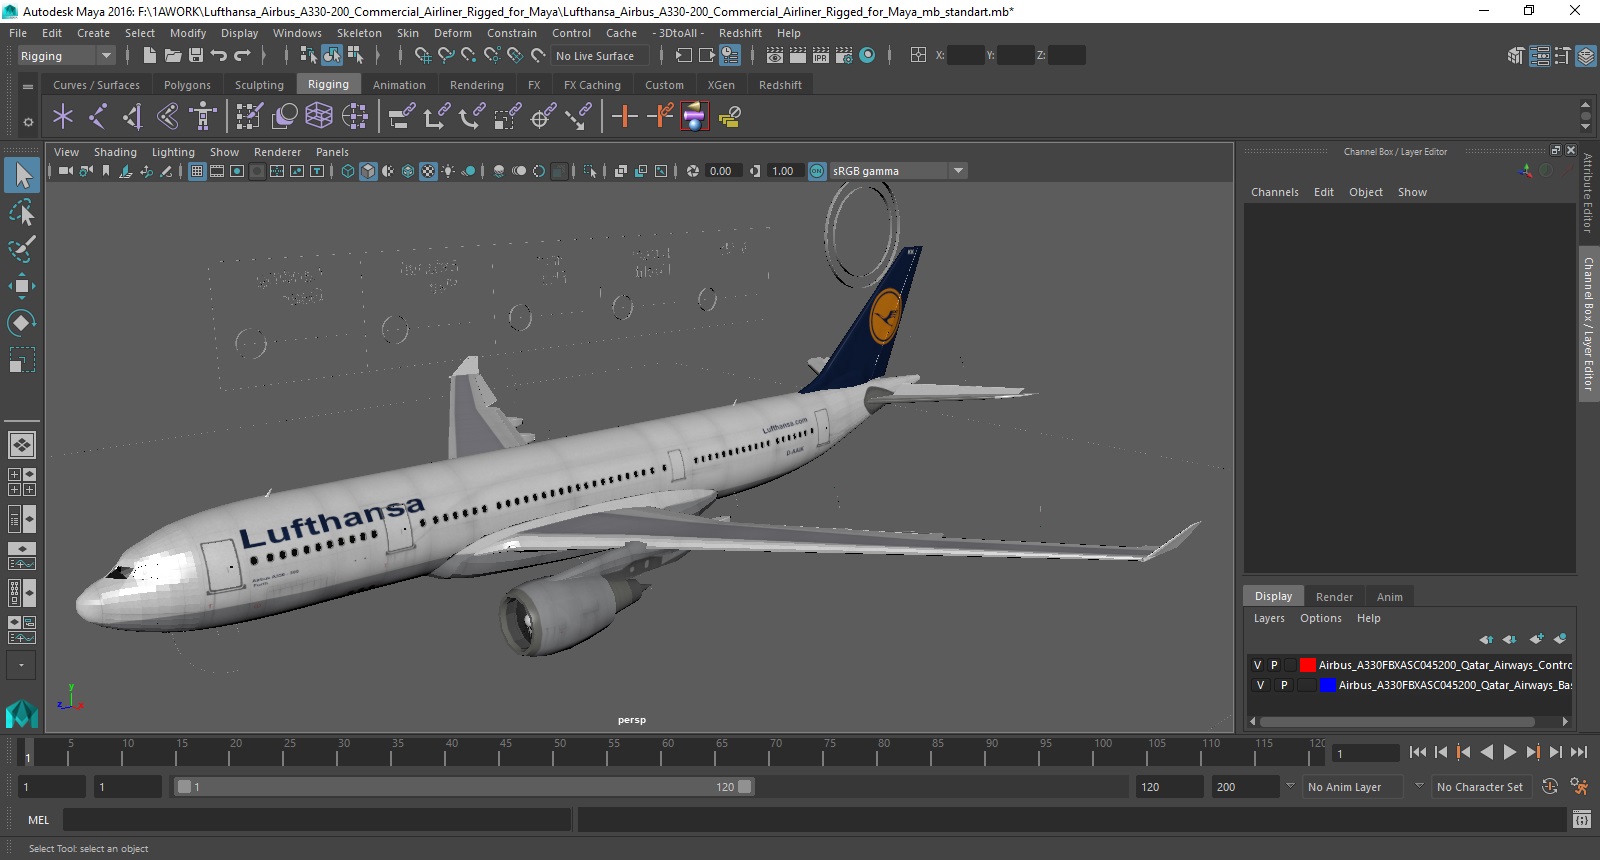Click the Open Scene folder icon
1600x860 pixels.
click(x=172, y=56)
